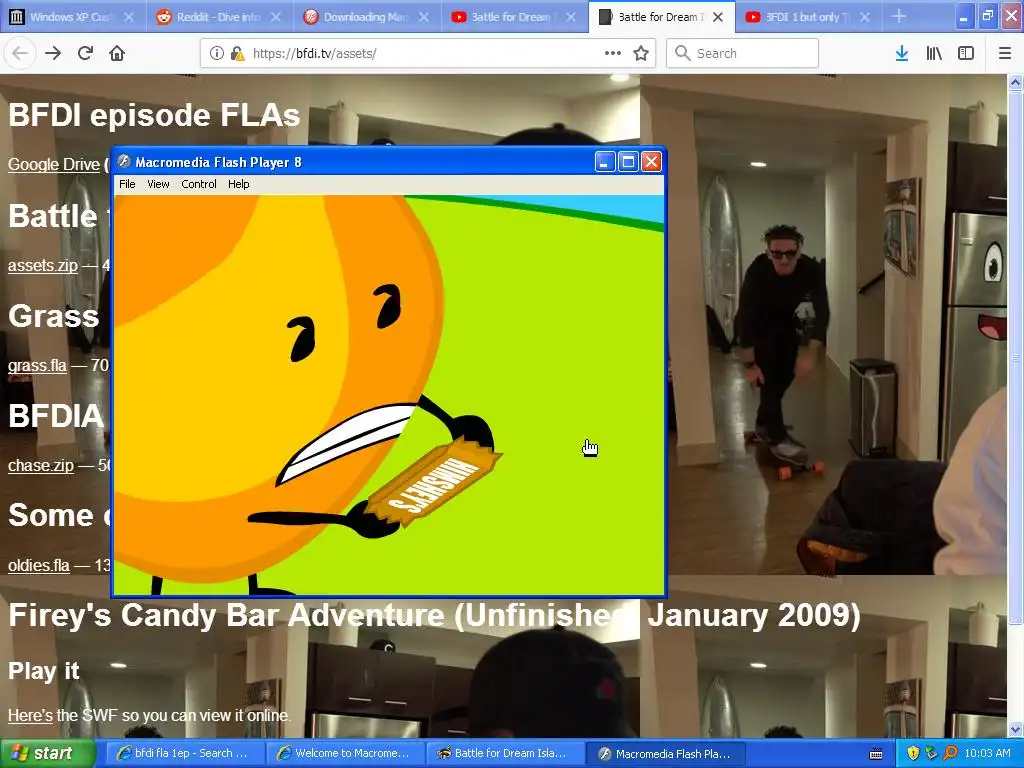
Task: Download chase.zip link
Action: point(40,465)
